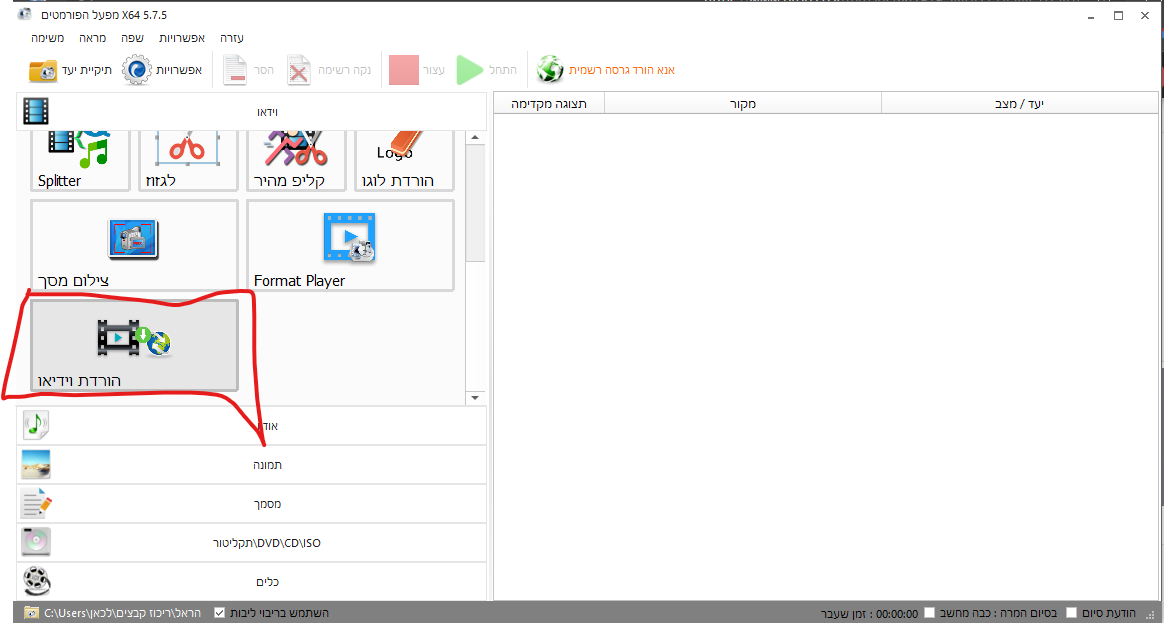Viewport: 1164px width, 623px height.
Task: Click the film strip icon in וידאו header
Action: pyautogui.click(x=36, y=111)
